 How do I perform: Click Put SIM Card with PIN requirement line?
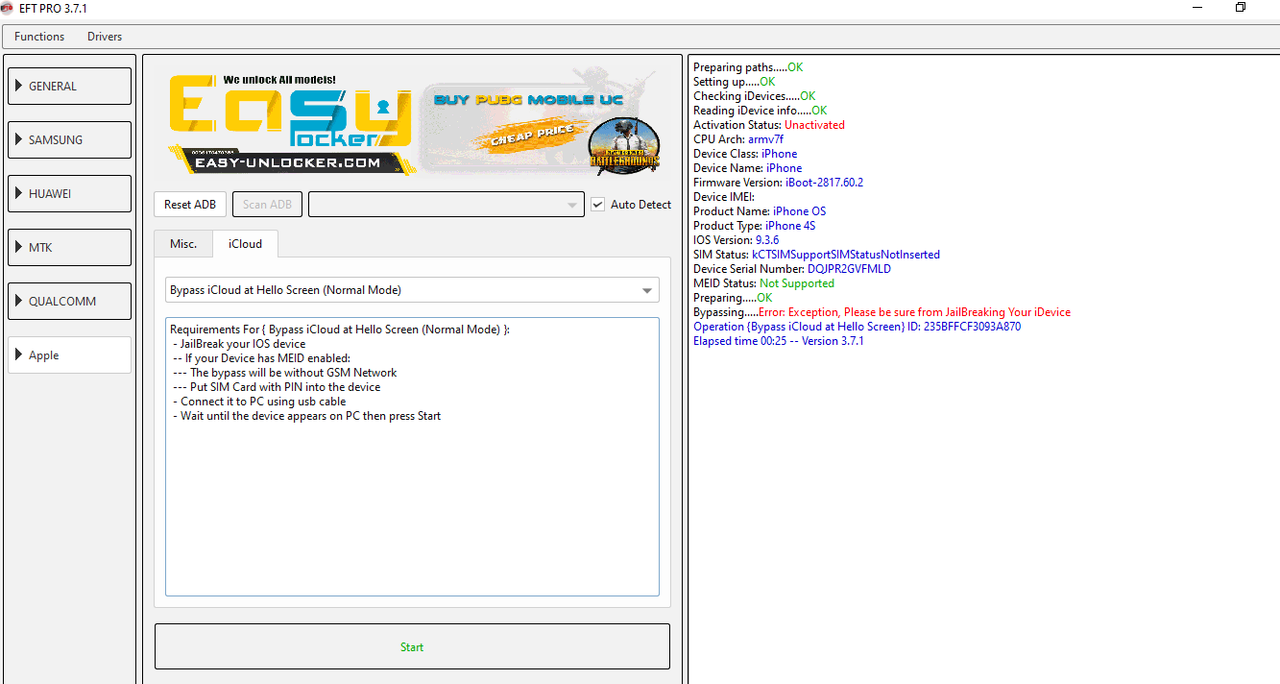(x=277, y=387)
